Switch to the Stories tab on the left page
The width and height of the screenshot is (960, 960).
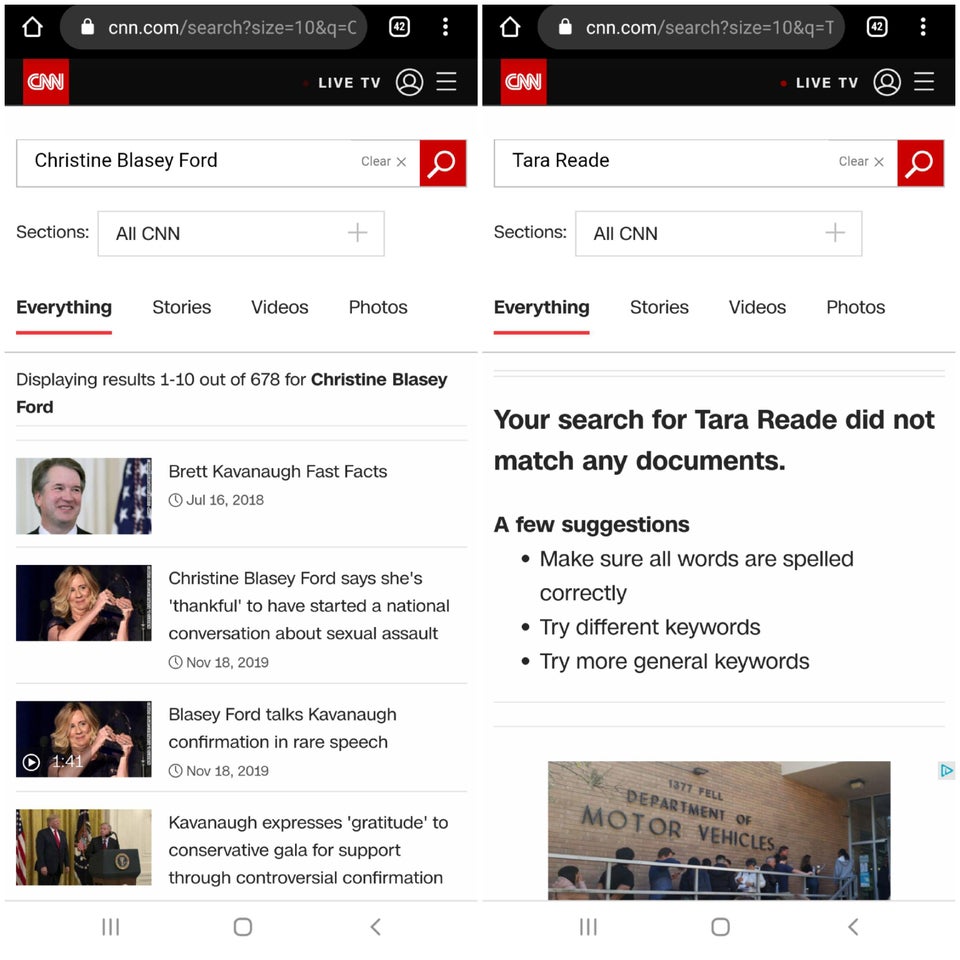[x=182, y=307]
